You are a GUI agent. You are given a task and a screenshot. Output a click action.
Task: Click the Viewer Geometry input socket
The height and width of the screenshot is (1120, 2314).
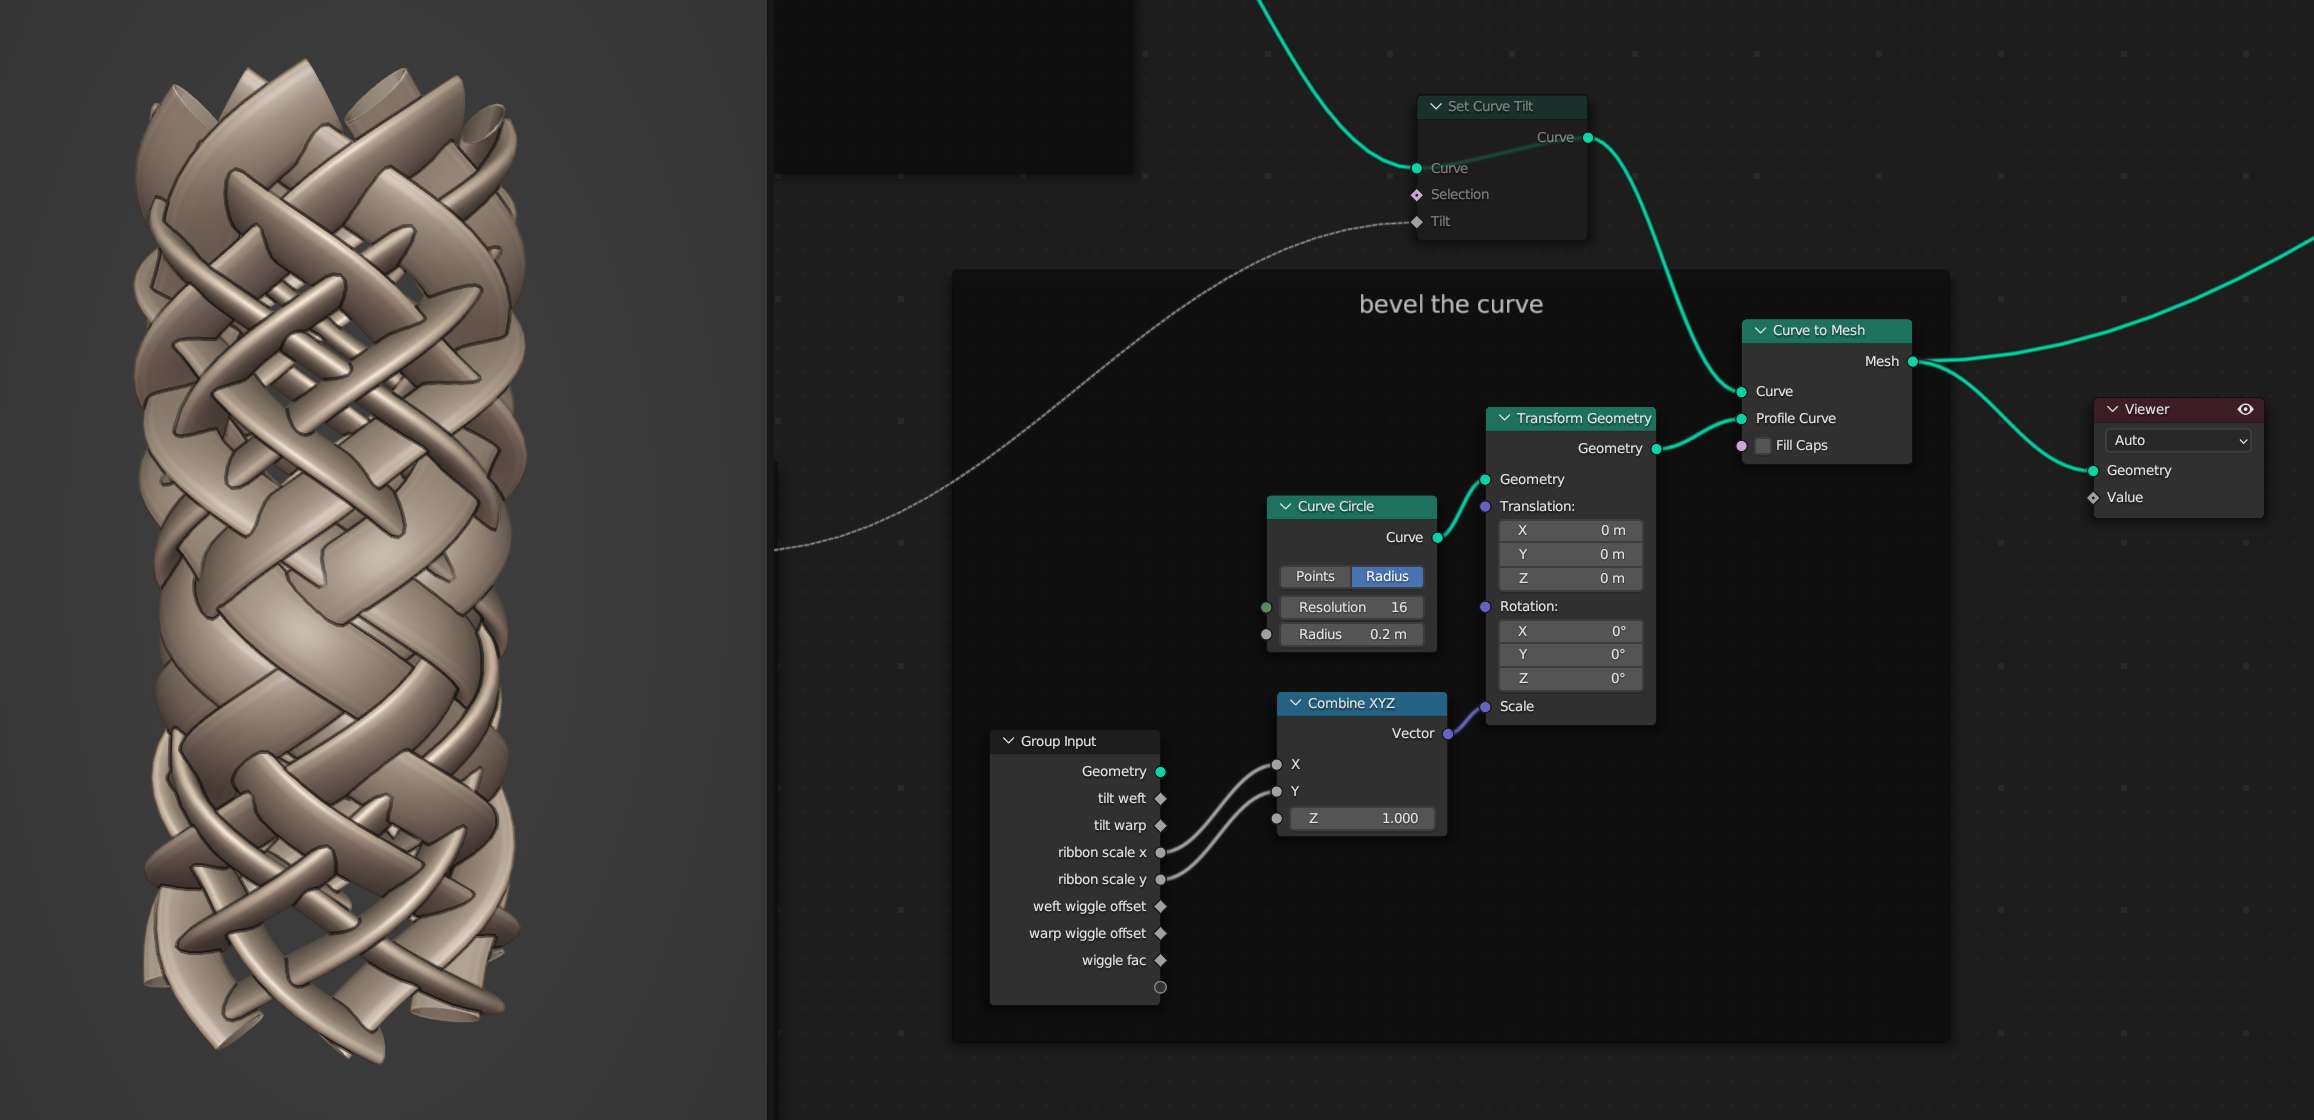2093,471
